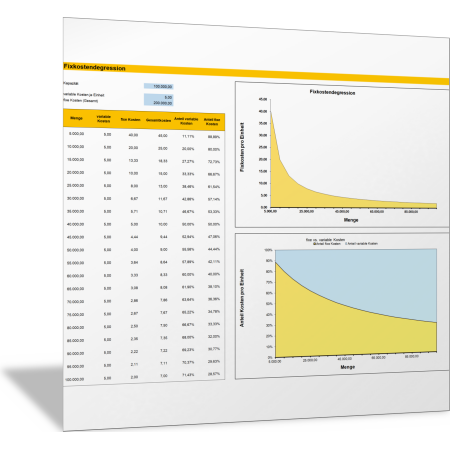Click the fixe Kosten value 5,71
The image size is (450, 450).
(x=134, y=211)
